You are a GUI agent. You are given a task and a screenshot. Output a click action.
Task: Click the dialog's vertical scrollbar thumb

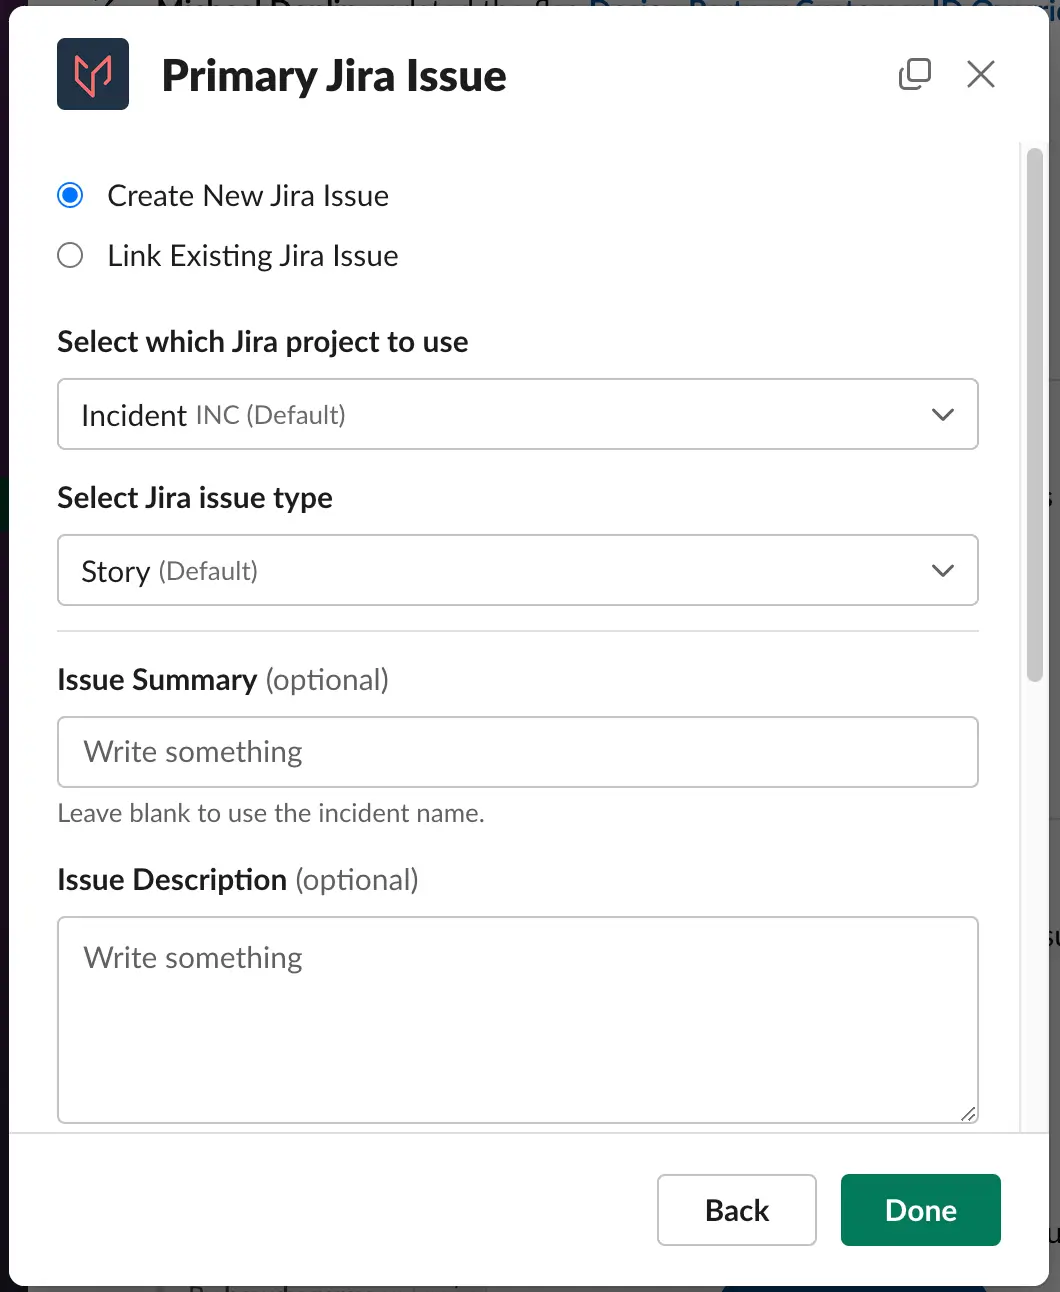coord(1035,415)
